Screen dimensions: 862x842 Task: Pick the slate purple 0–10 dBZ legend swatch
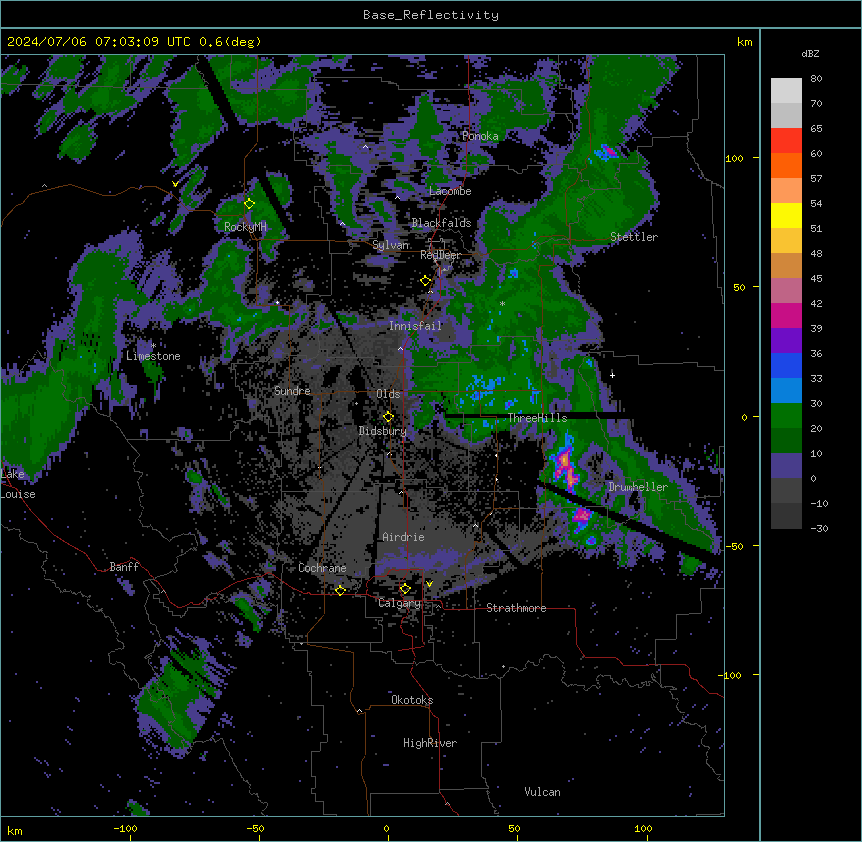pos(786,466)
